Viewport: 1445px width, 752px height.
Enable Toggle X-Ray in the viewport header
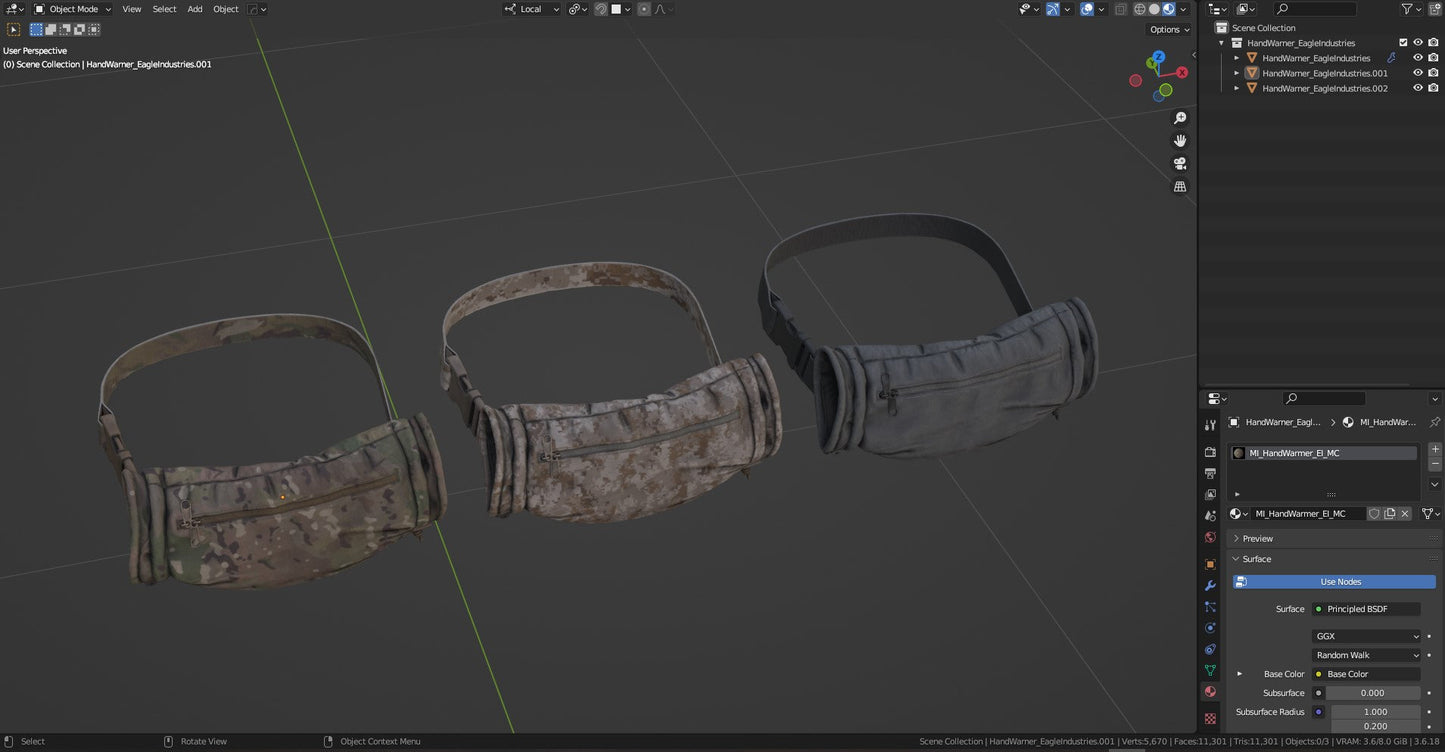[x=1120, y=9]
